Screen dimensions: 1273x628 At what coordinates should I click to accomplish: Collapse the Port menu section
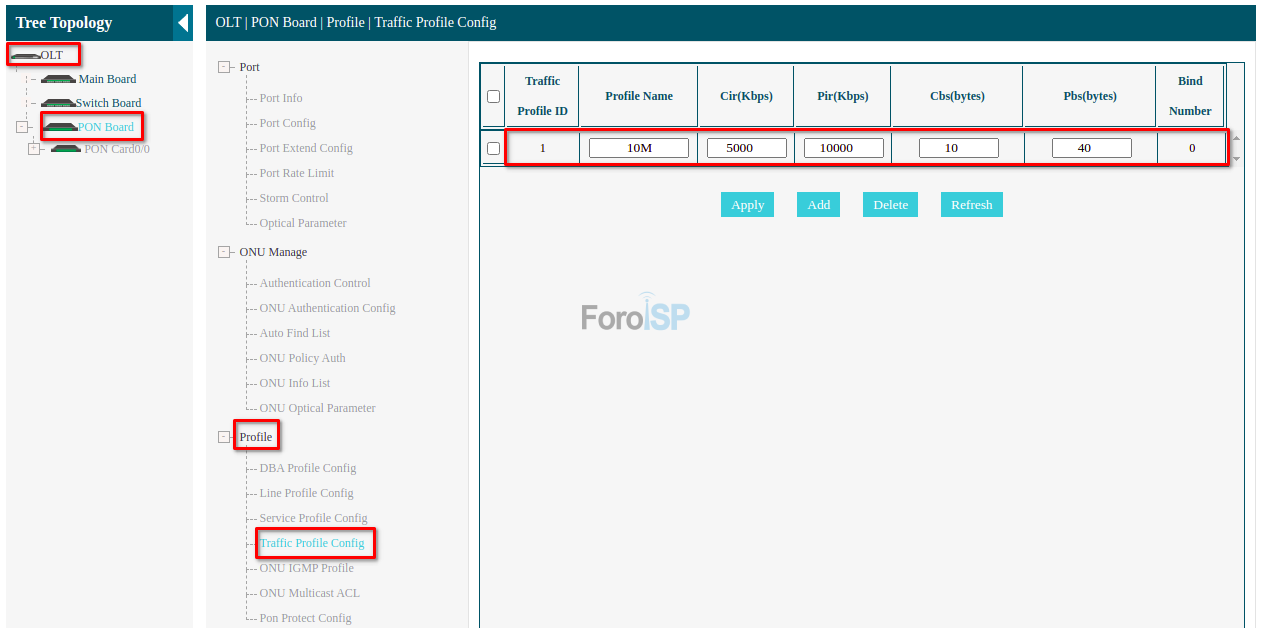click(x=224, y=67)
